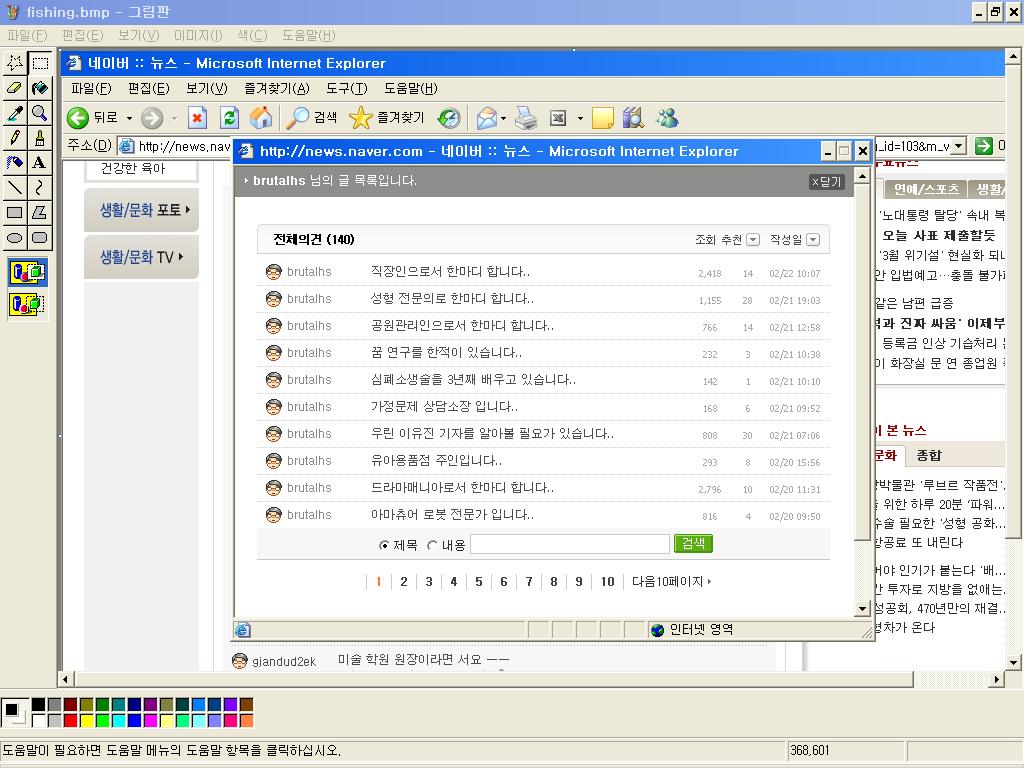Expand the 생활/문화 TV sidebar item
The width and height of the screenshot is (1024, 768).
(x=142, y=257)
